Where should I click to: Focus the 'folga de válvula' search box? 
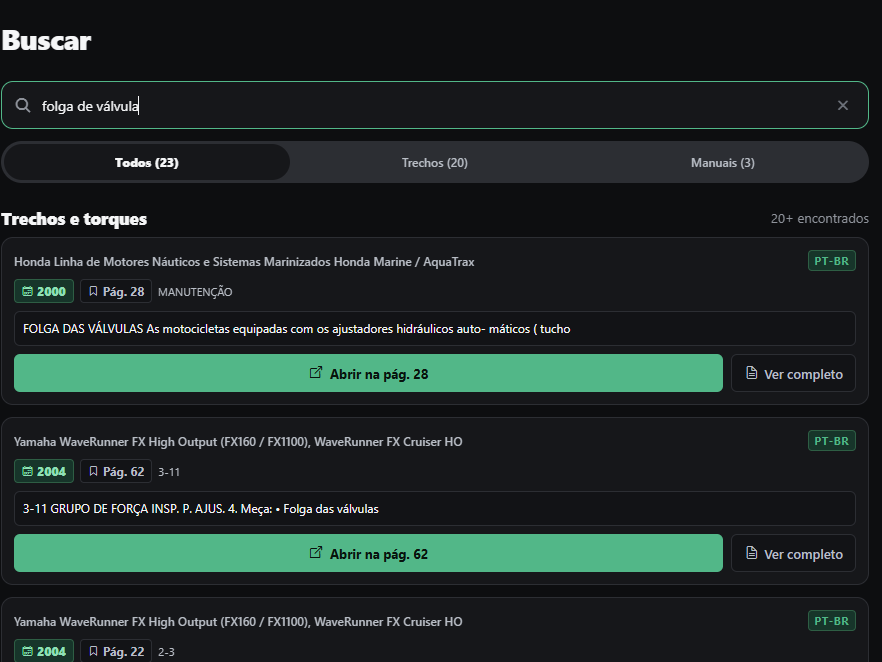click(x=435, y=105)
